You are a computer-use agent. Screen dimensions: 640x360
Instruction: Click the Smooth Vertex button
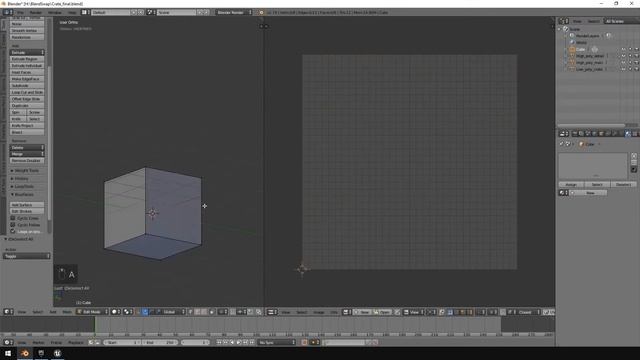[x=27, y=31]
